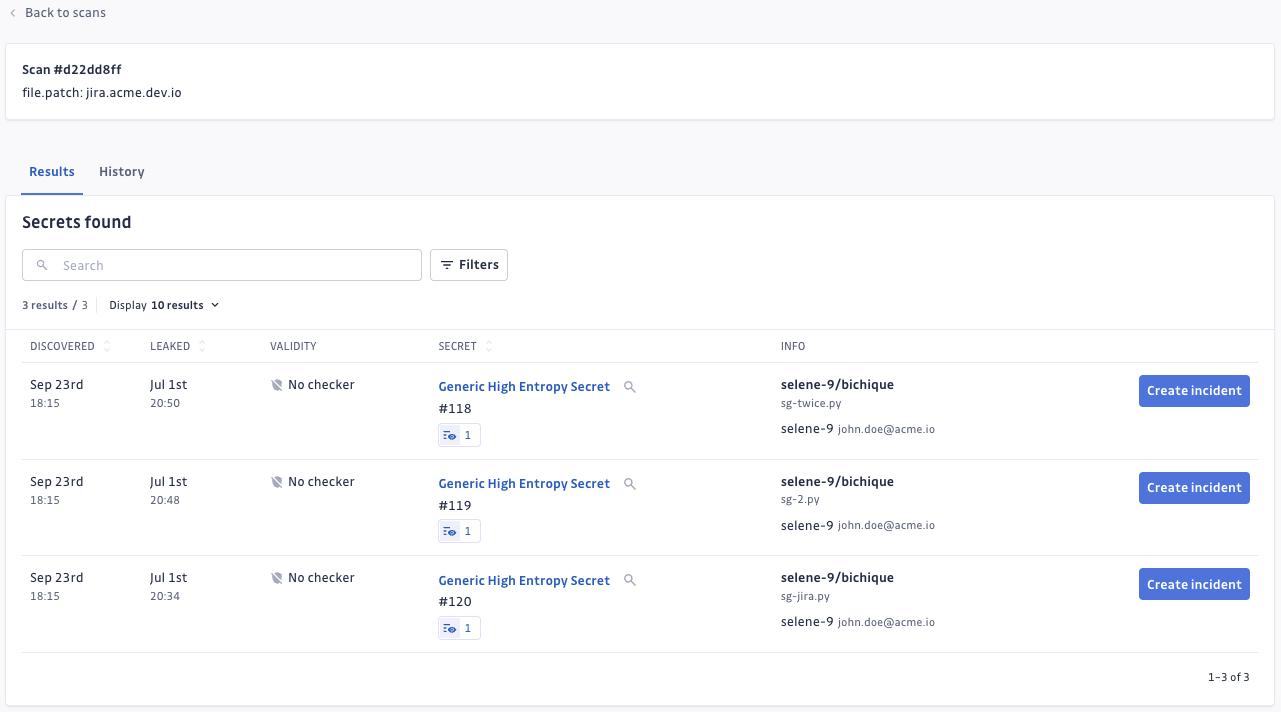Sort by the Leaked column arrows
The height and width of the screenshot is (712, 1281).
pyautogui.click(x=202, y=346)
